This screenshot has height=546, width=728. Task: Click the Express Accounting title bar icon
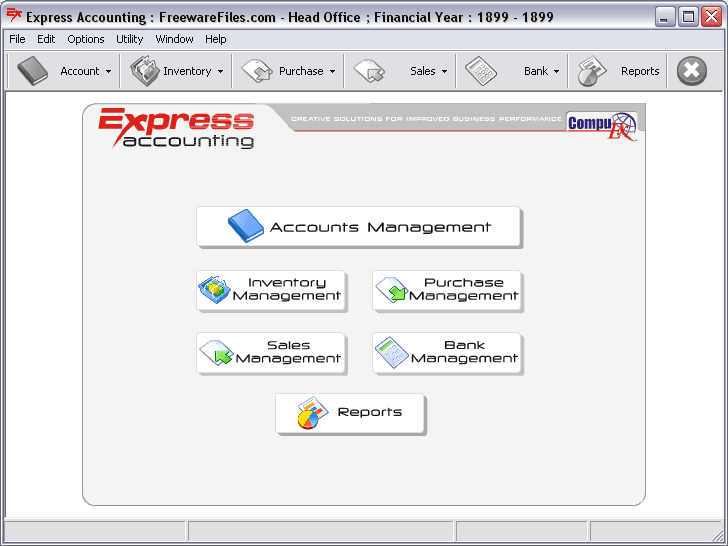pos(14,15)
